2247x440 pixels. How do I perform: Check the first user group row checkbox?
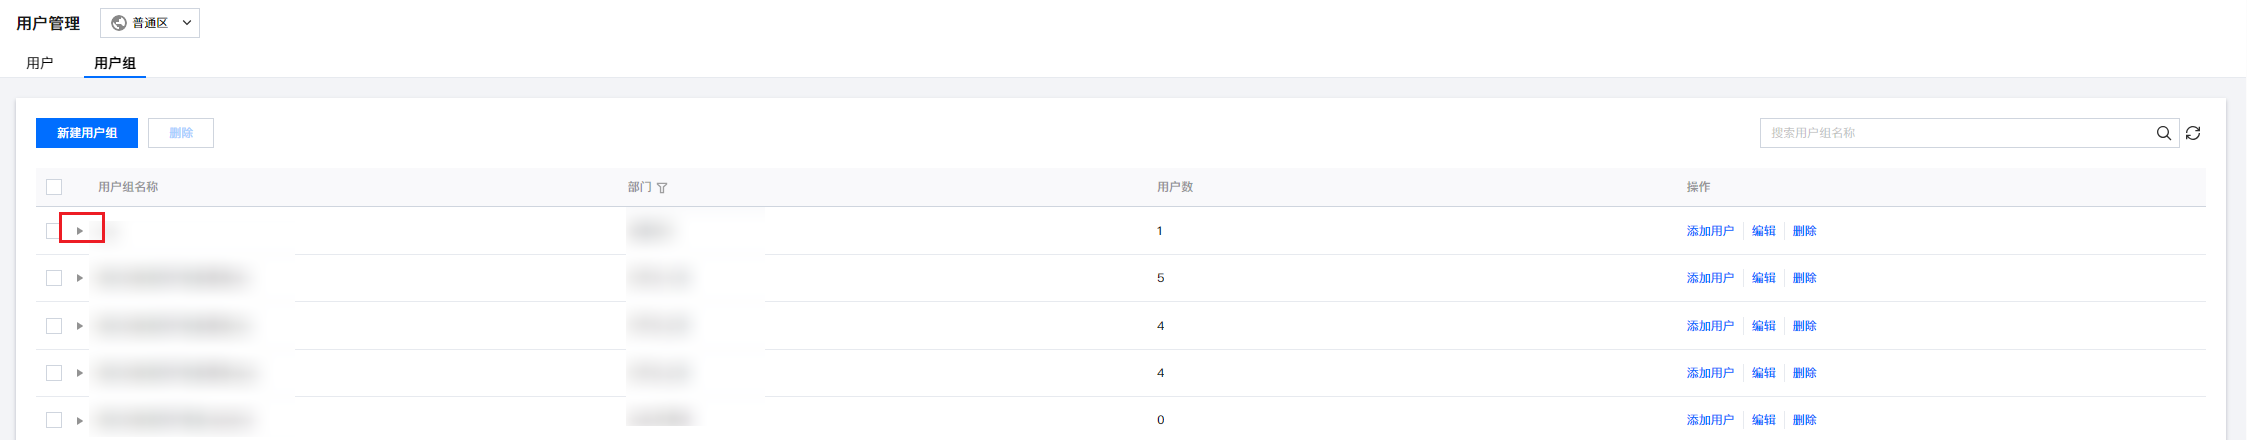53,231
